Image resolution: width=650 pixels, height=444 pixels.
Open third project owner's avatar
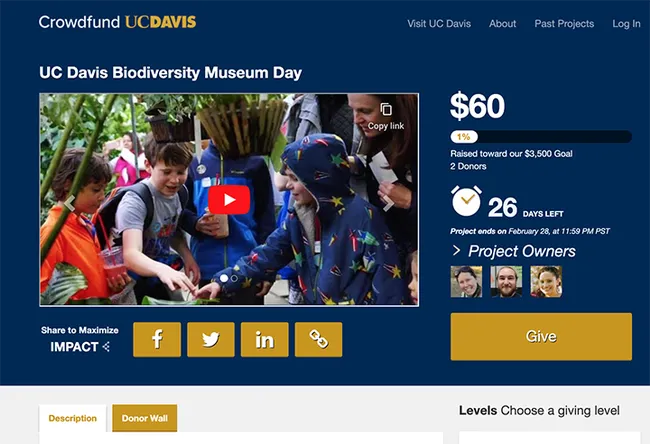point(545,281)
